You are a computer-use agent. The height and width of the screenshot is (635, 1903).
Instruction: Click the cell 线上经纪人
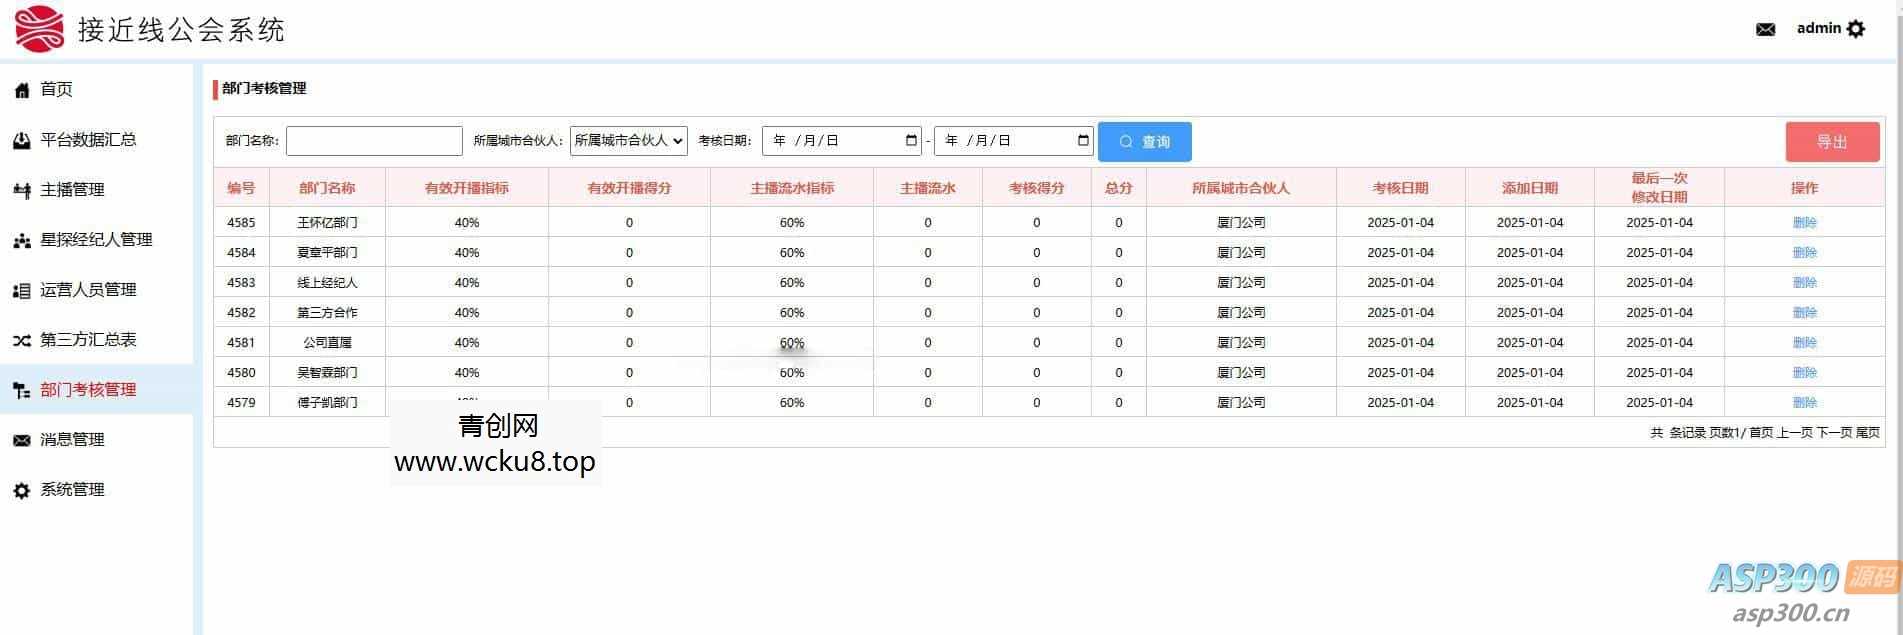pyautogui.click(x=327, y=282)
